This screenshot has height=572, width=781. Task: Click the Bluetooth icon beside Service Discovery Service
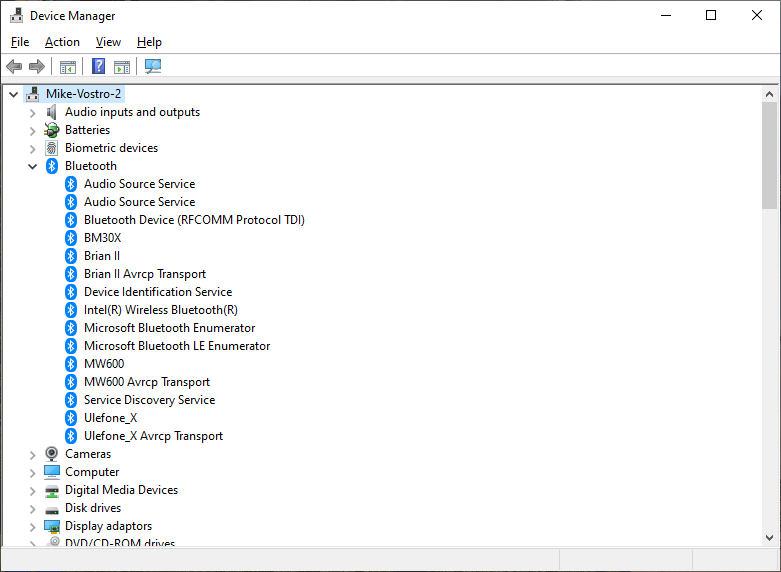pos(71,400)
